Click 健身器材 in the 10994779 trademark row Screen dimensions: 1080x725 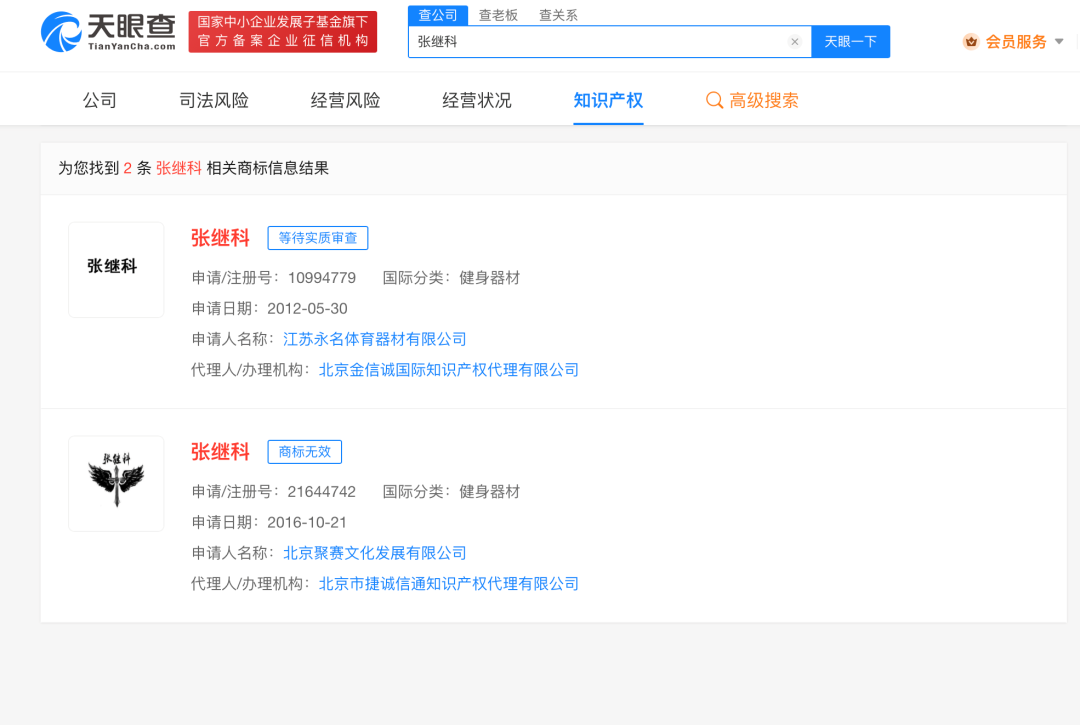tap(489, 278)
